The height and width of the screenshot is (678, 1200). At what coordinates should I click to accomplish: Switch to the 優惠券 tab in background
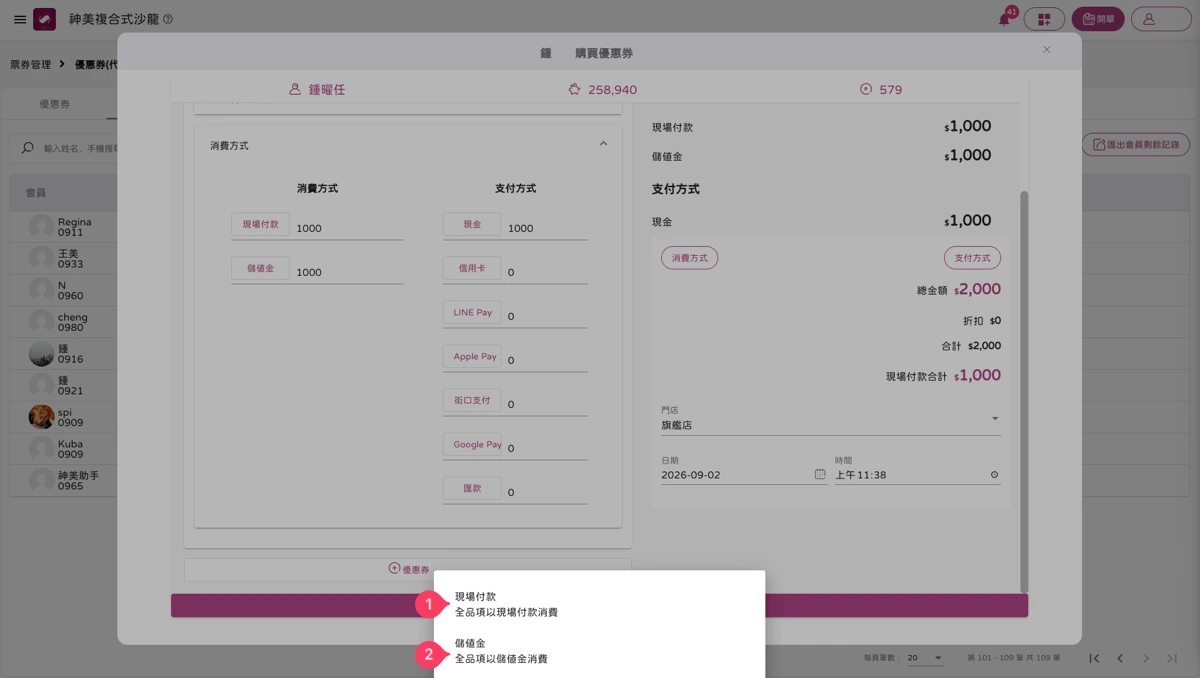coord(55,104)
